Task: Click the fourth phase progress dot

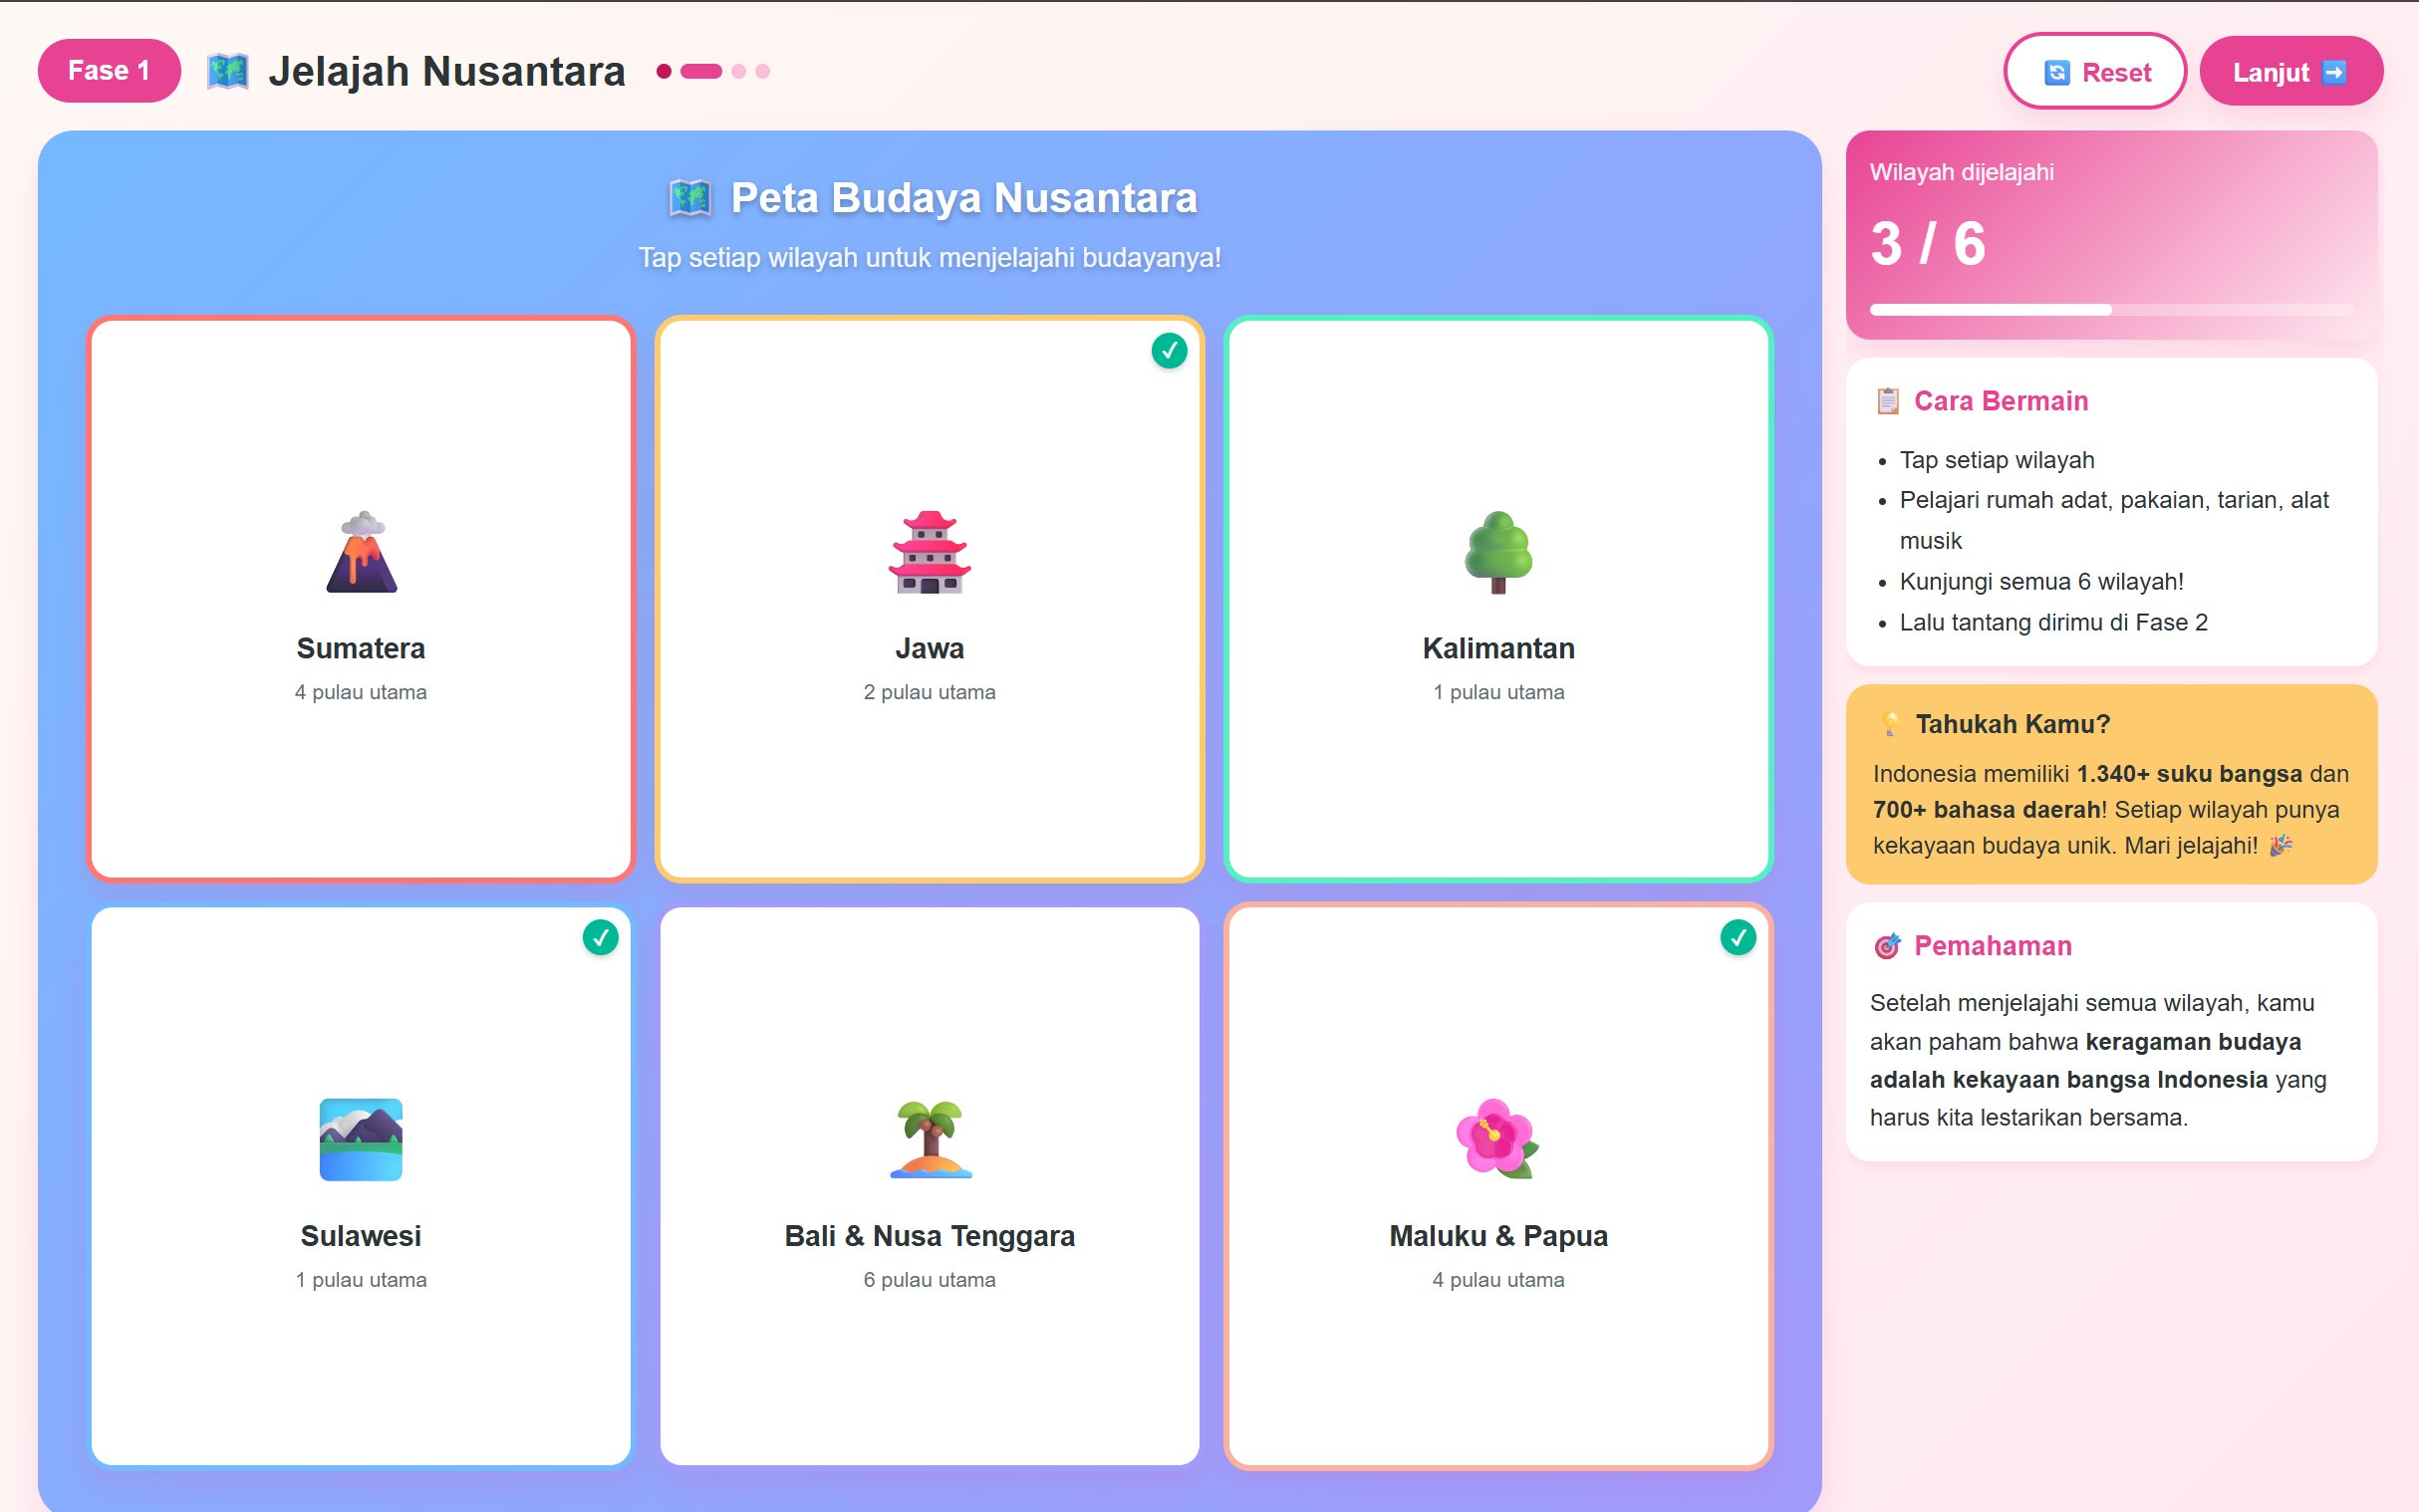Action: point(763,71)
